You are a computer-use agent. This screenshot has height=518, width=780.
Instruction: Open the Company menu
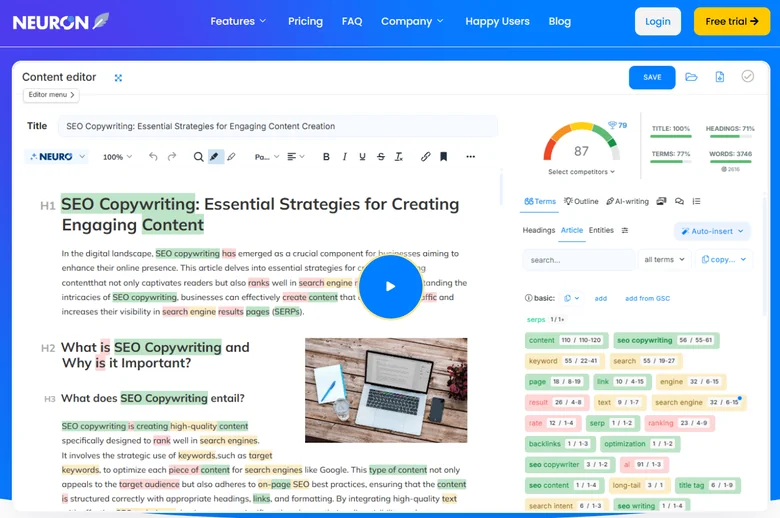(412, 21)
